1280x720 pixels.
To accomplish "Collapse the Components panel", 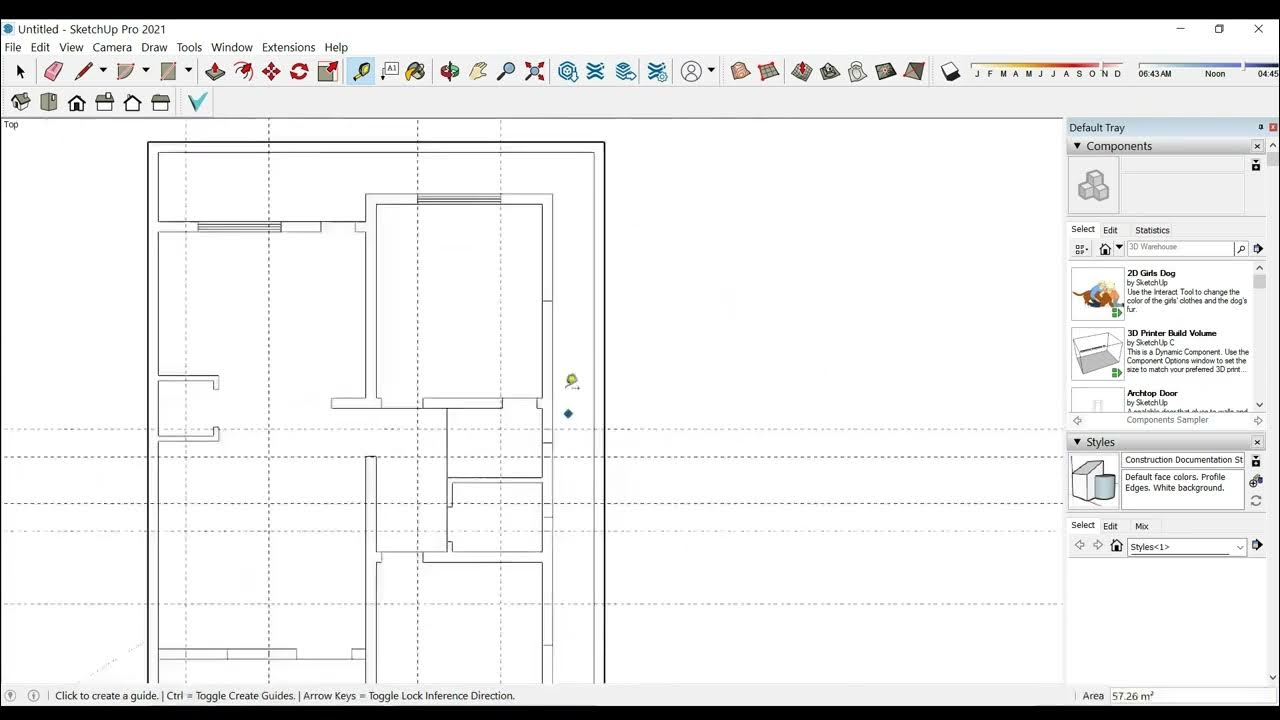I will coord(1077,146).
